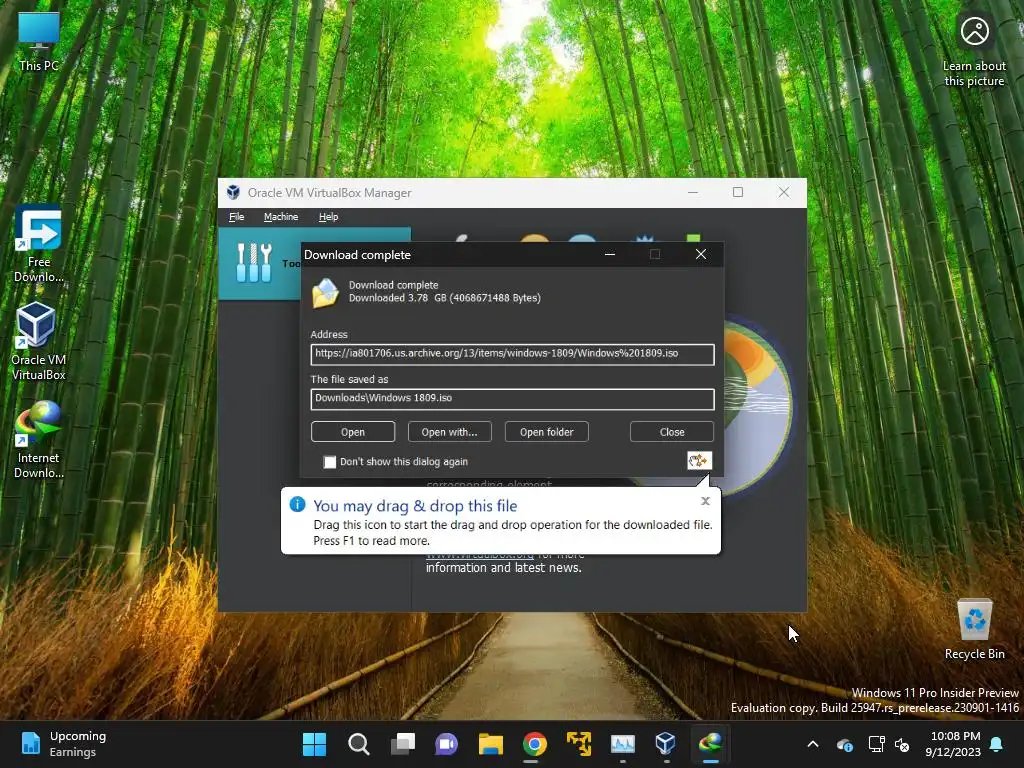
Task: Open Google Chrome from the taskbar
Action: click(534, 744)
